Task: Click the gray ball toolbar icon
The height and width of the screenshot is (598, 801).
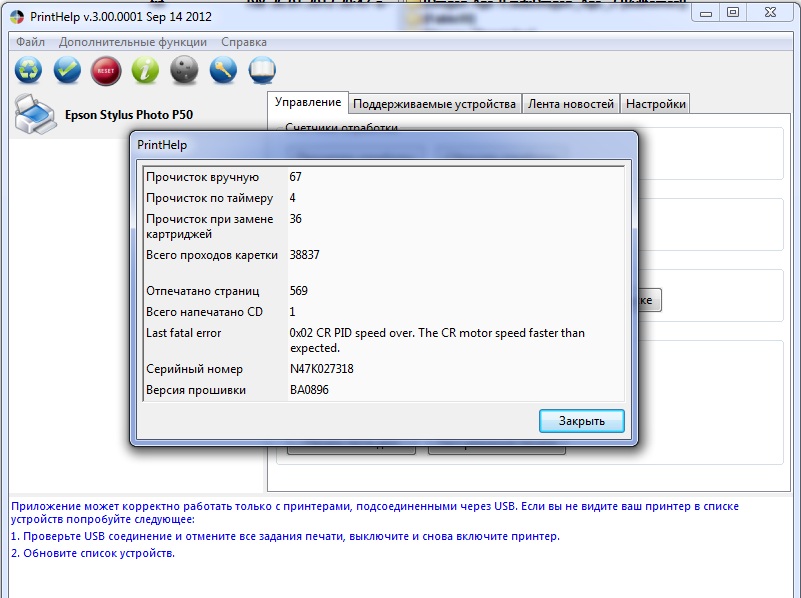Action: (184, 70)
